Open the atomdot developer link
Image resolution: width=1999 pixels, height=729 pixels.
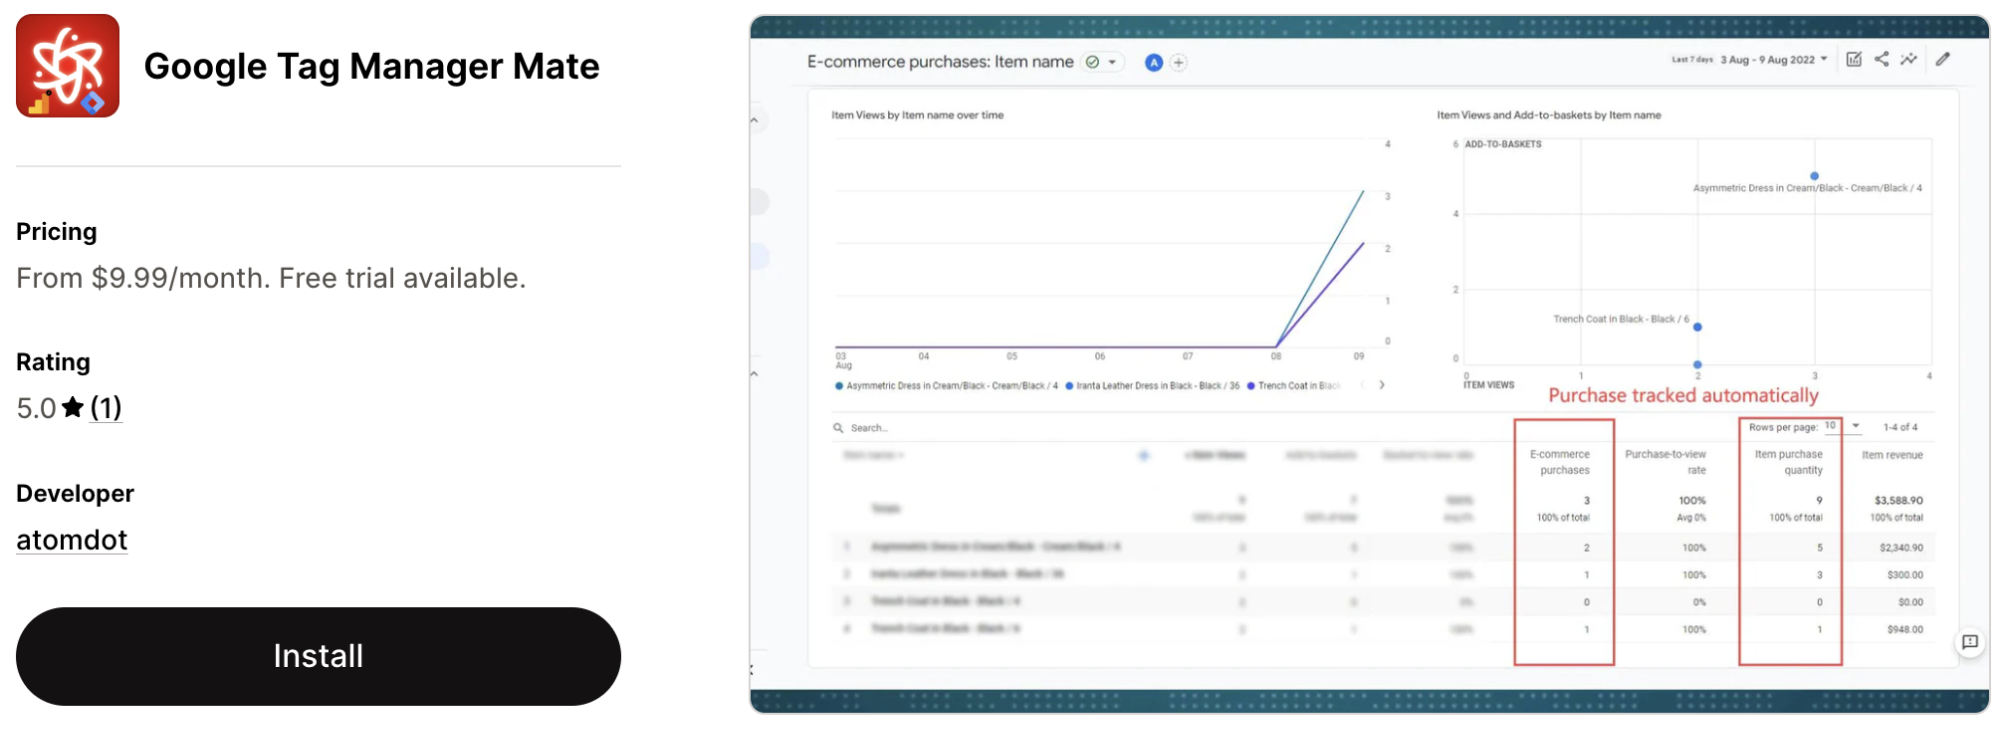point(72,540)
